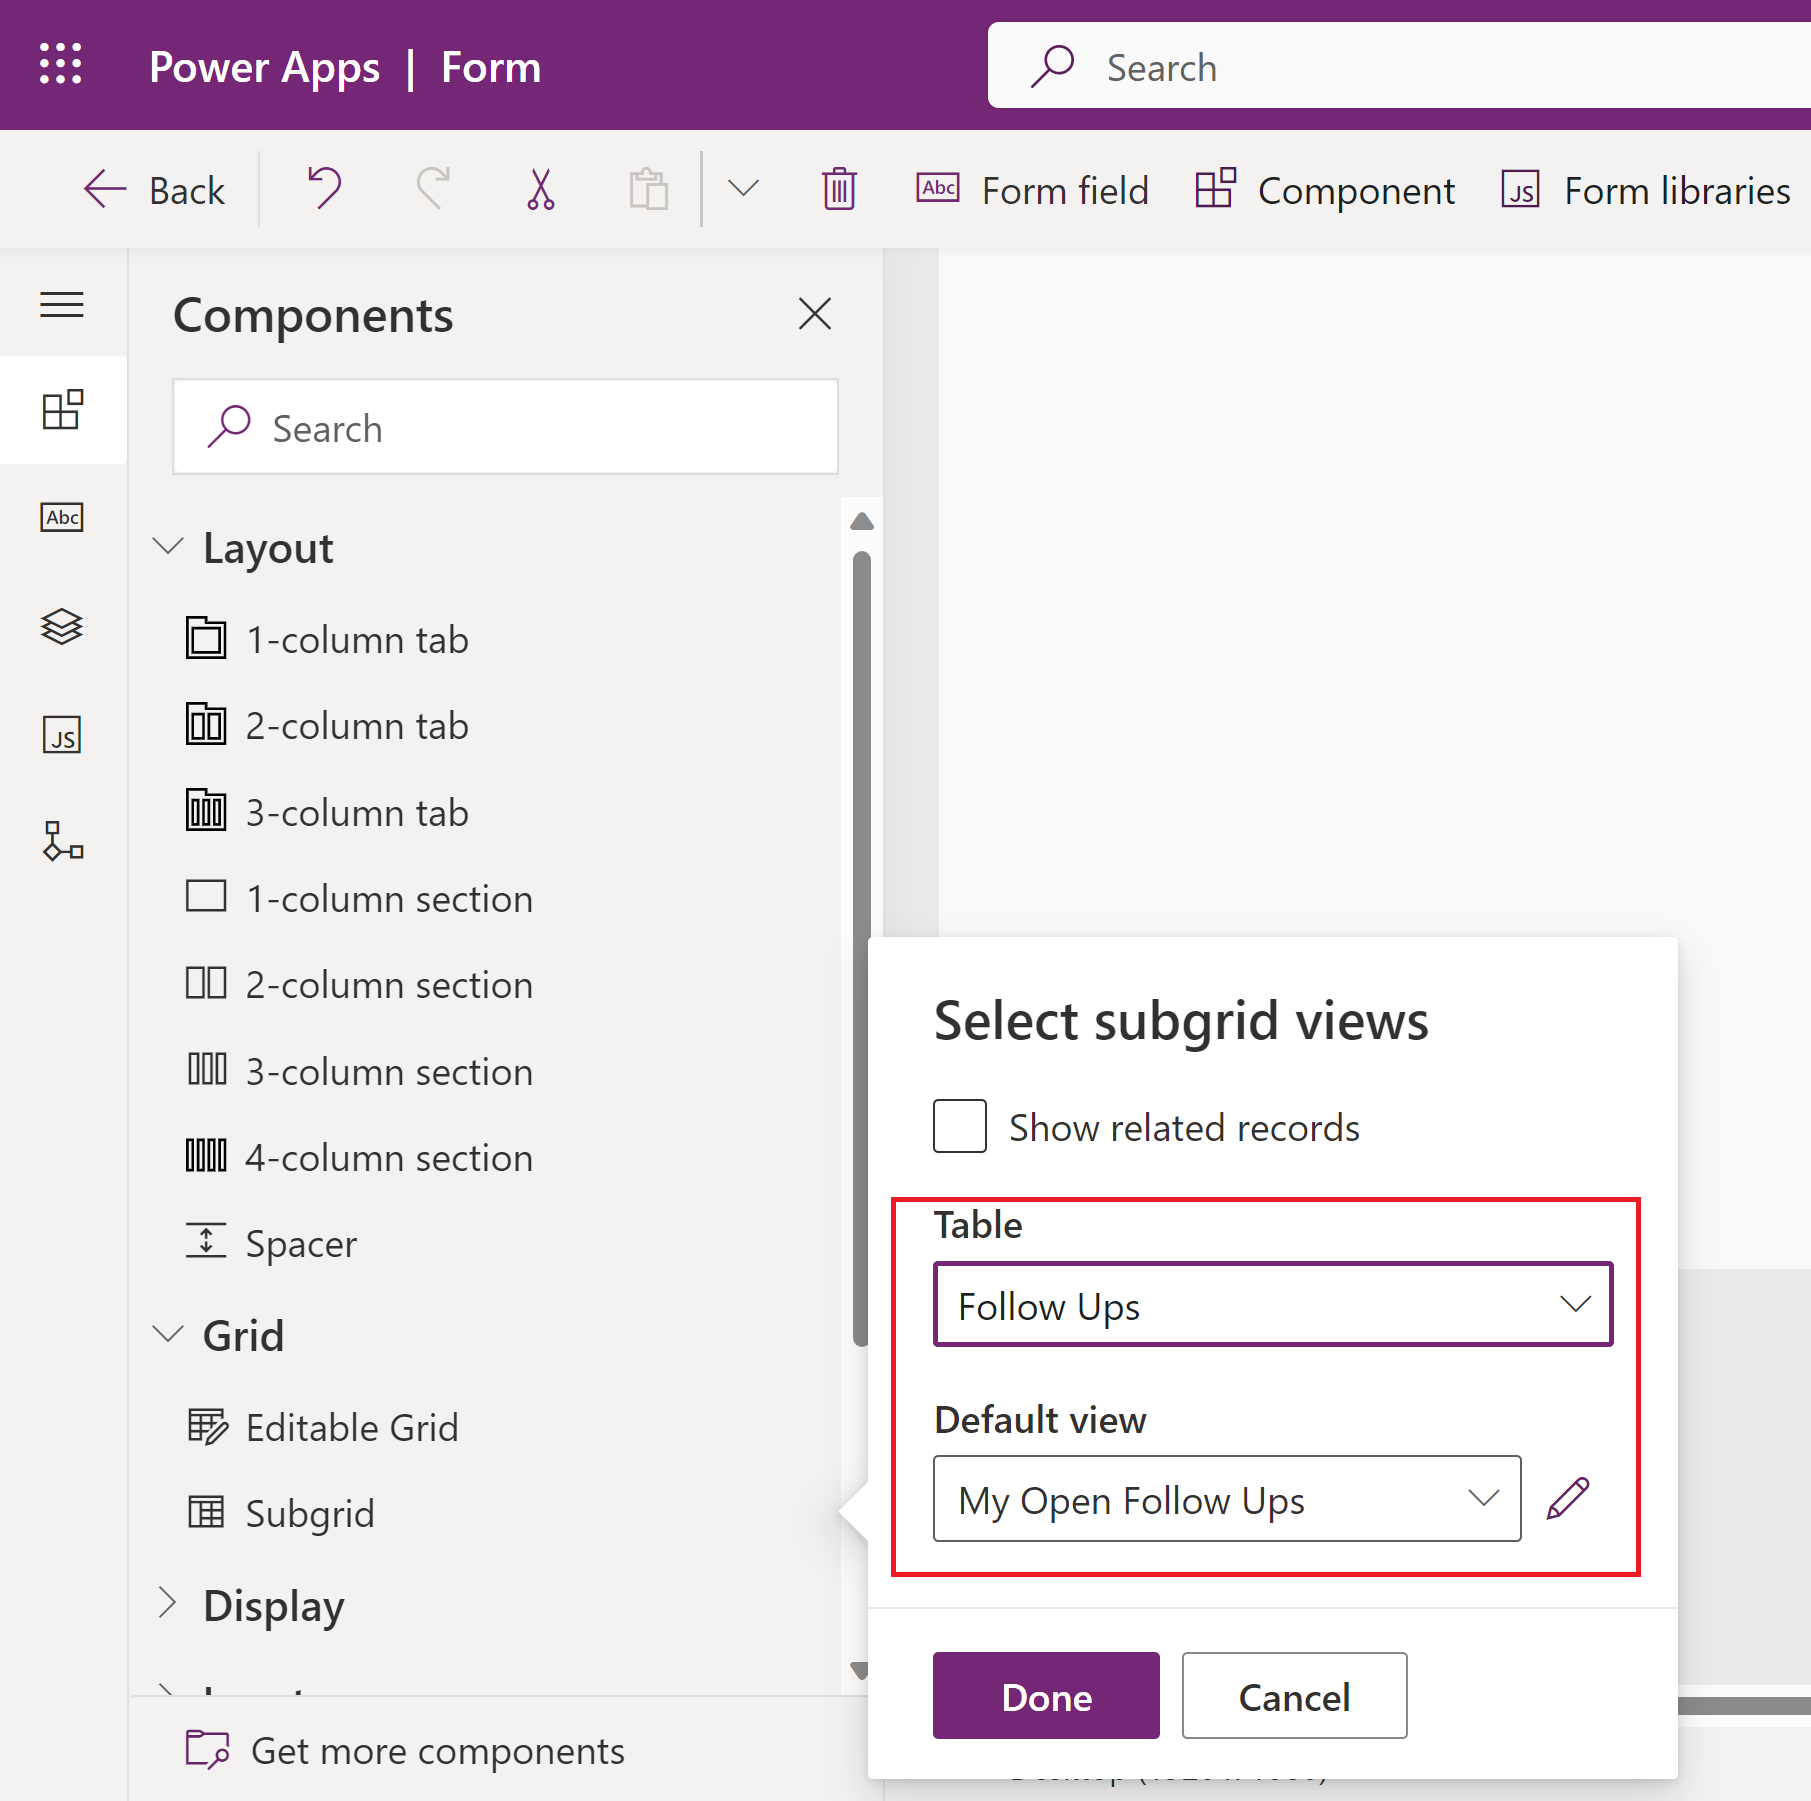Open the Form libraries toolbar command
The width and height of the screenshot is (1811, 1801).
coord(1645,190)
